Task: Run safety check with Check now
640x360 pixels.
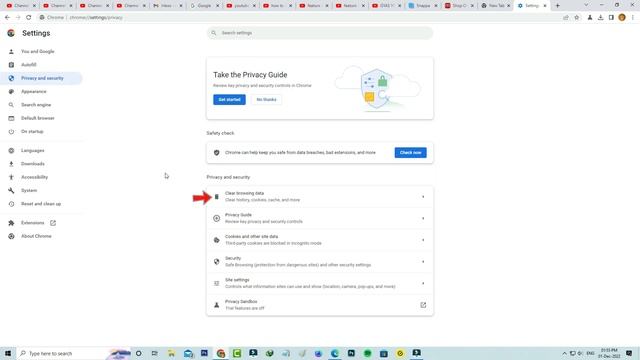Action: [x=411, y=153]
